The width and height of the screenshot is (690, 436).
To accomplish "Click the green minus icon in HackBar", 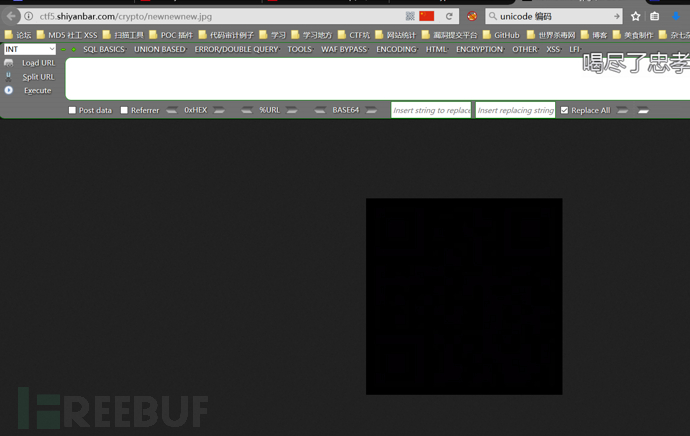I will point(64,49).
